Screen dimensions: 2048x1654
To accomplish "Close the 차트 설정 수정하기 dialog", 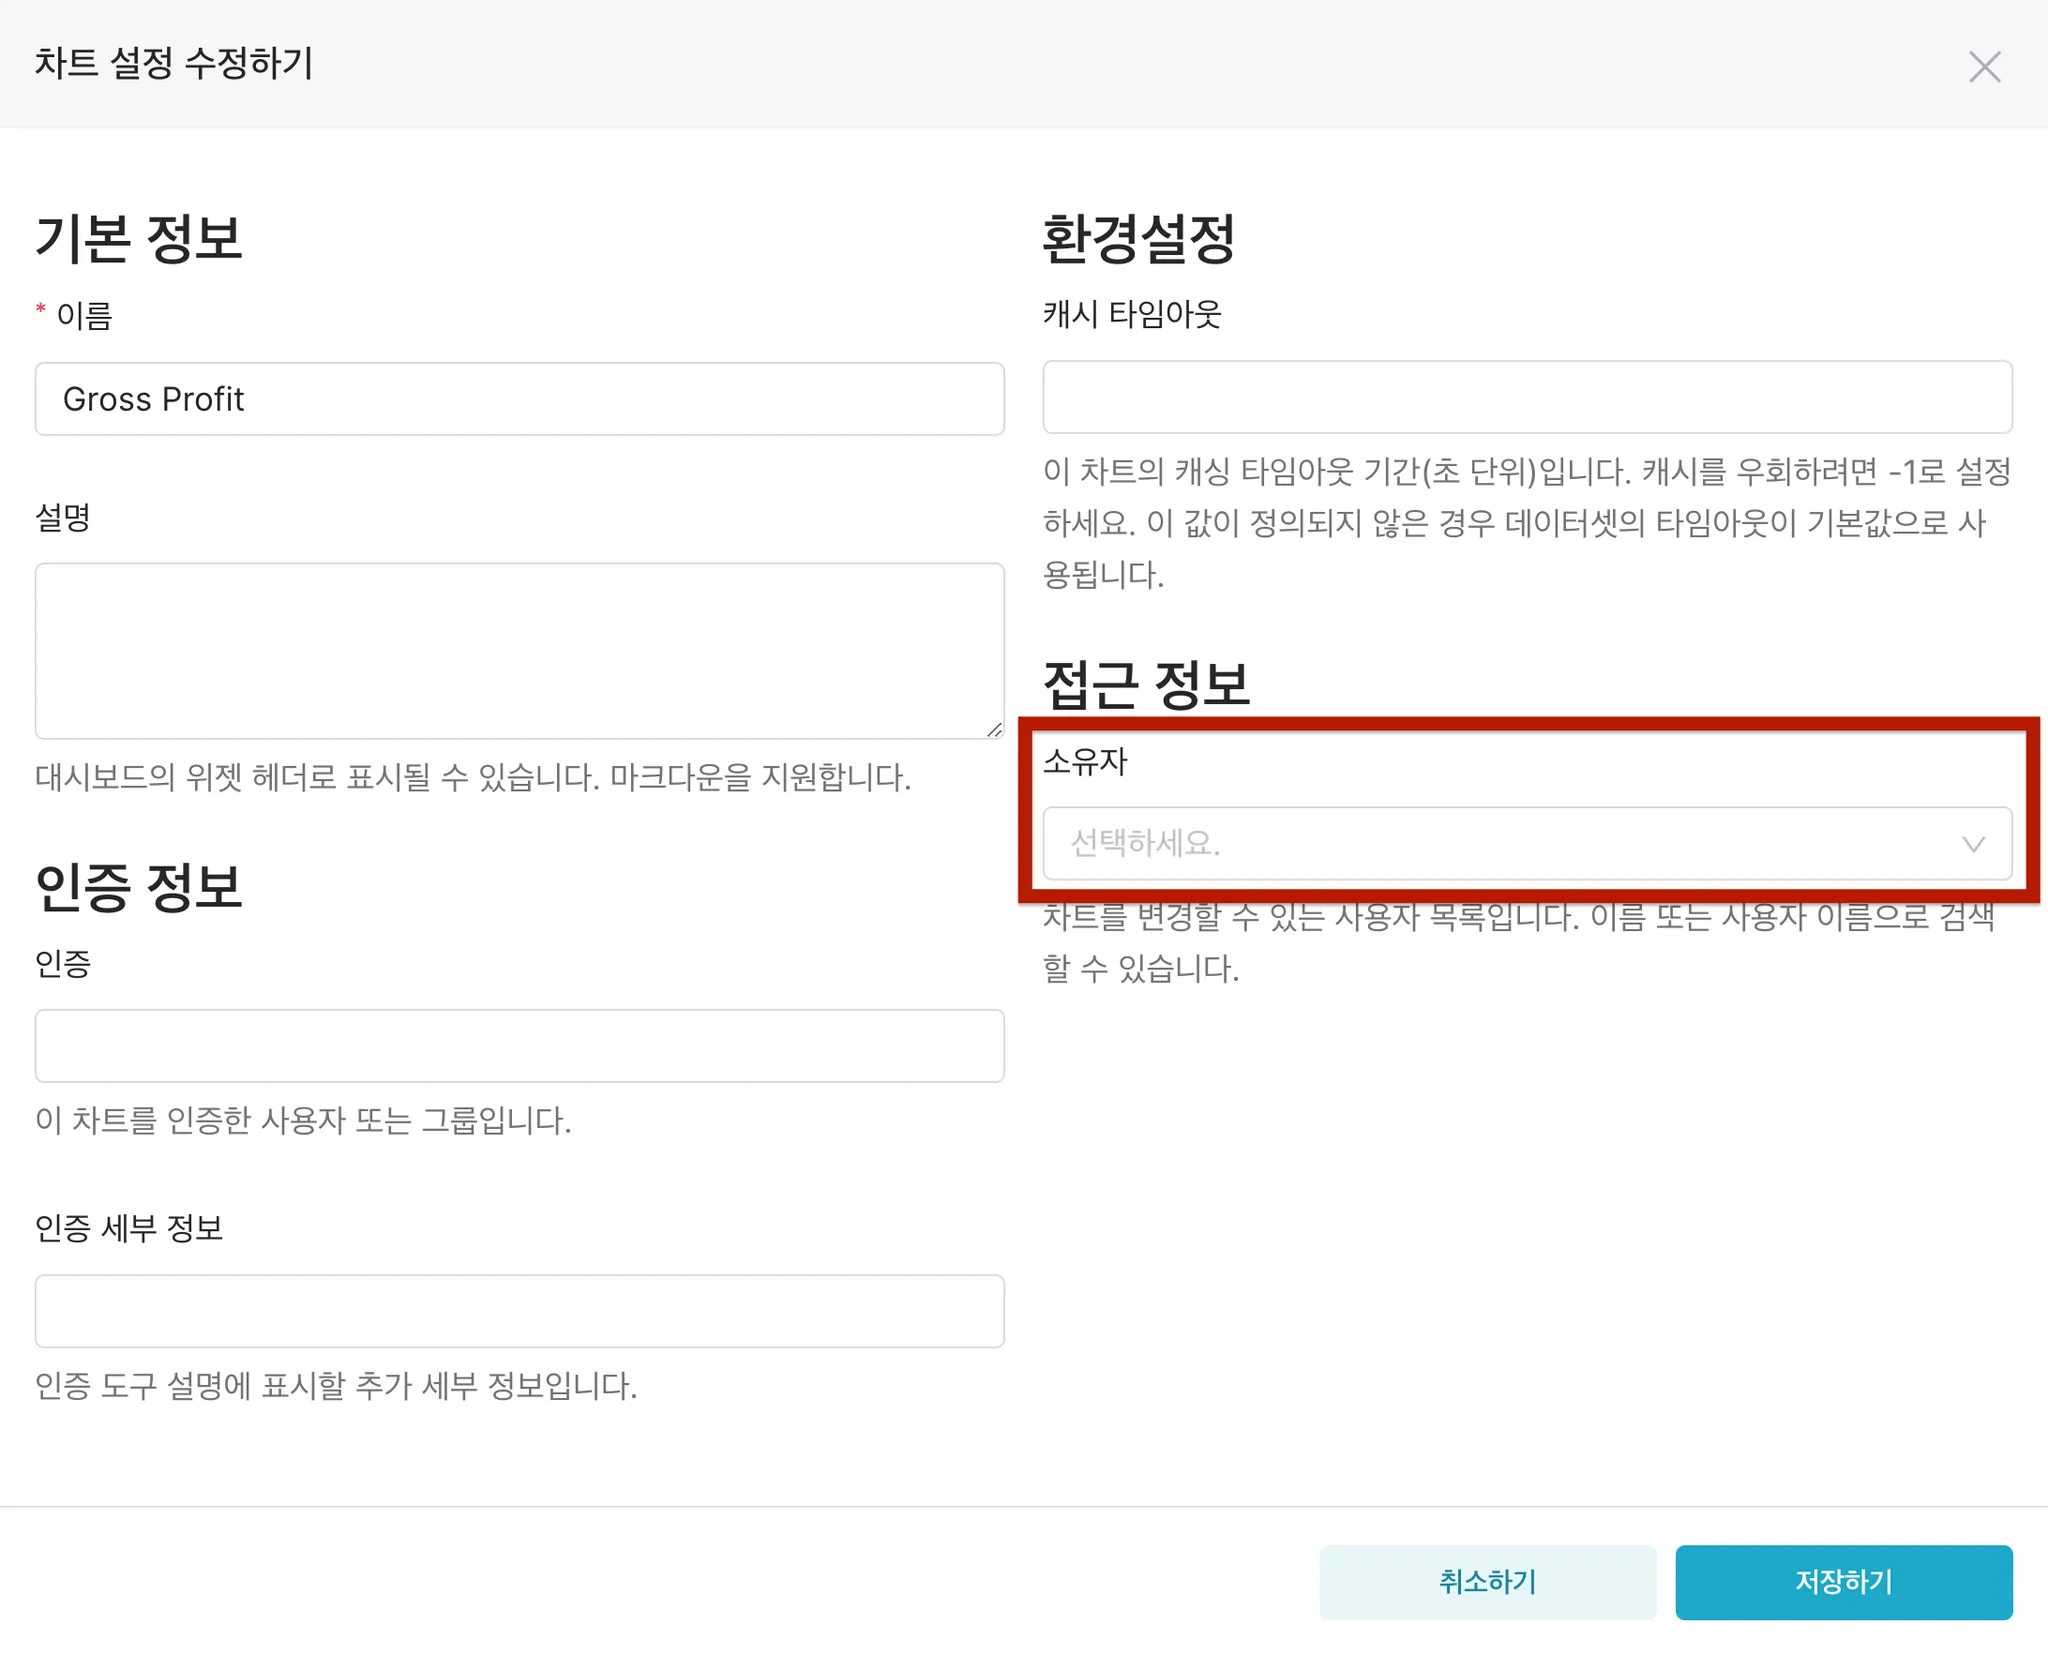I will click(1984, 67).
